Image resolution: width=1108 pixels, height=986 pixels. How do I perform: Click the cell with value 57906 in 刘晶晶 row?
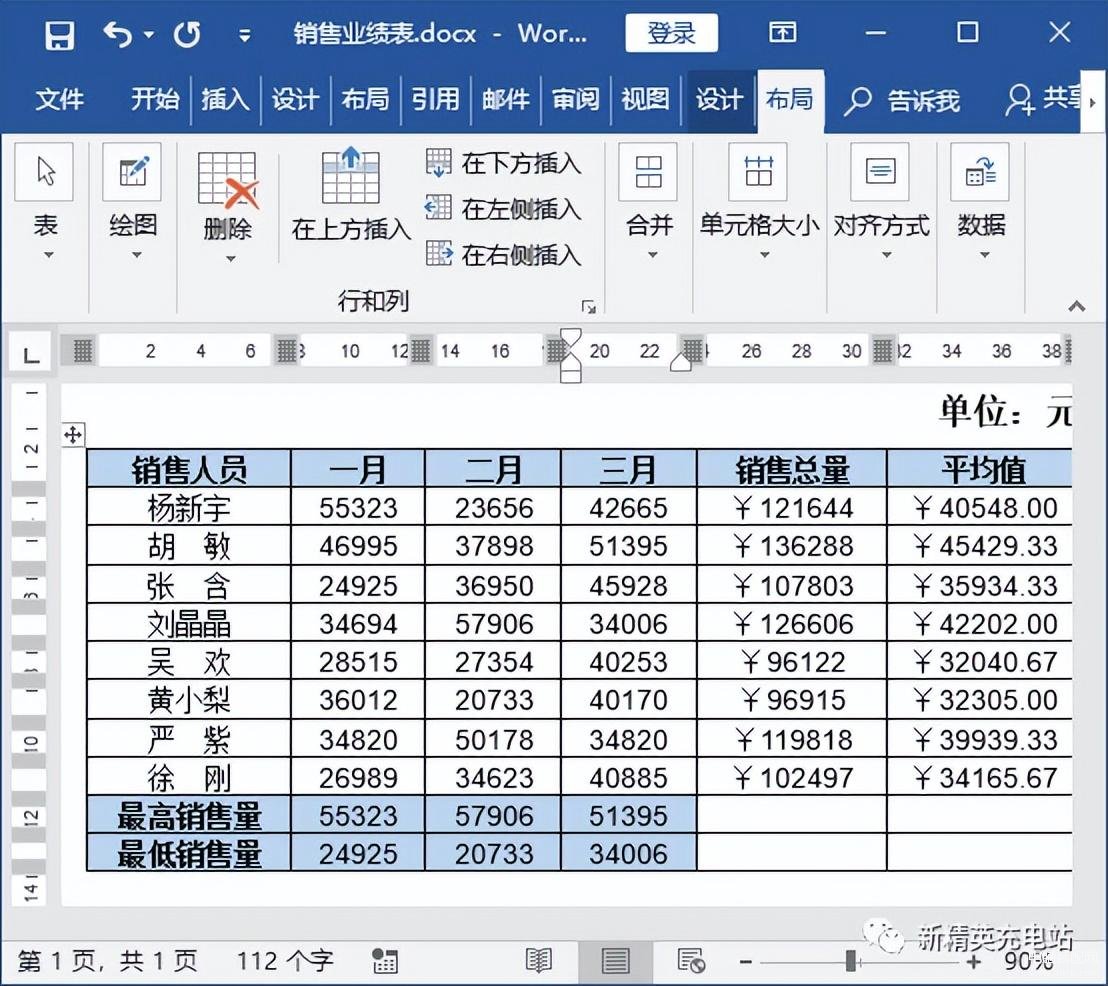(x=493, y=623)
